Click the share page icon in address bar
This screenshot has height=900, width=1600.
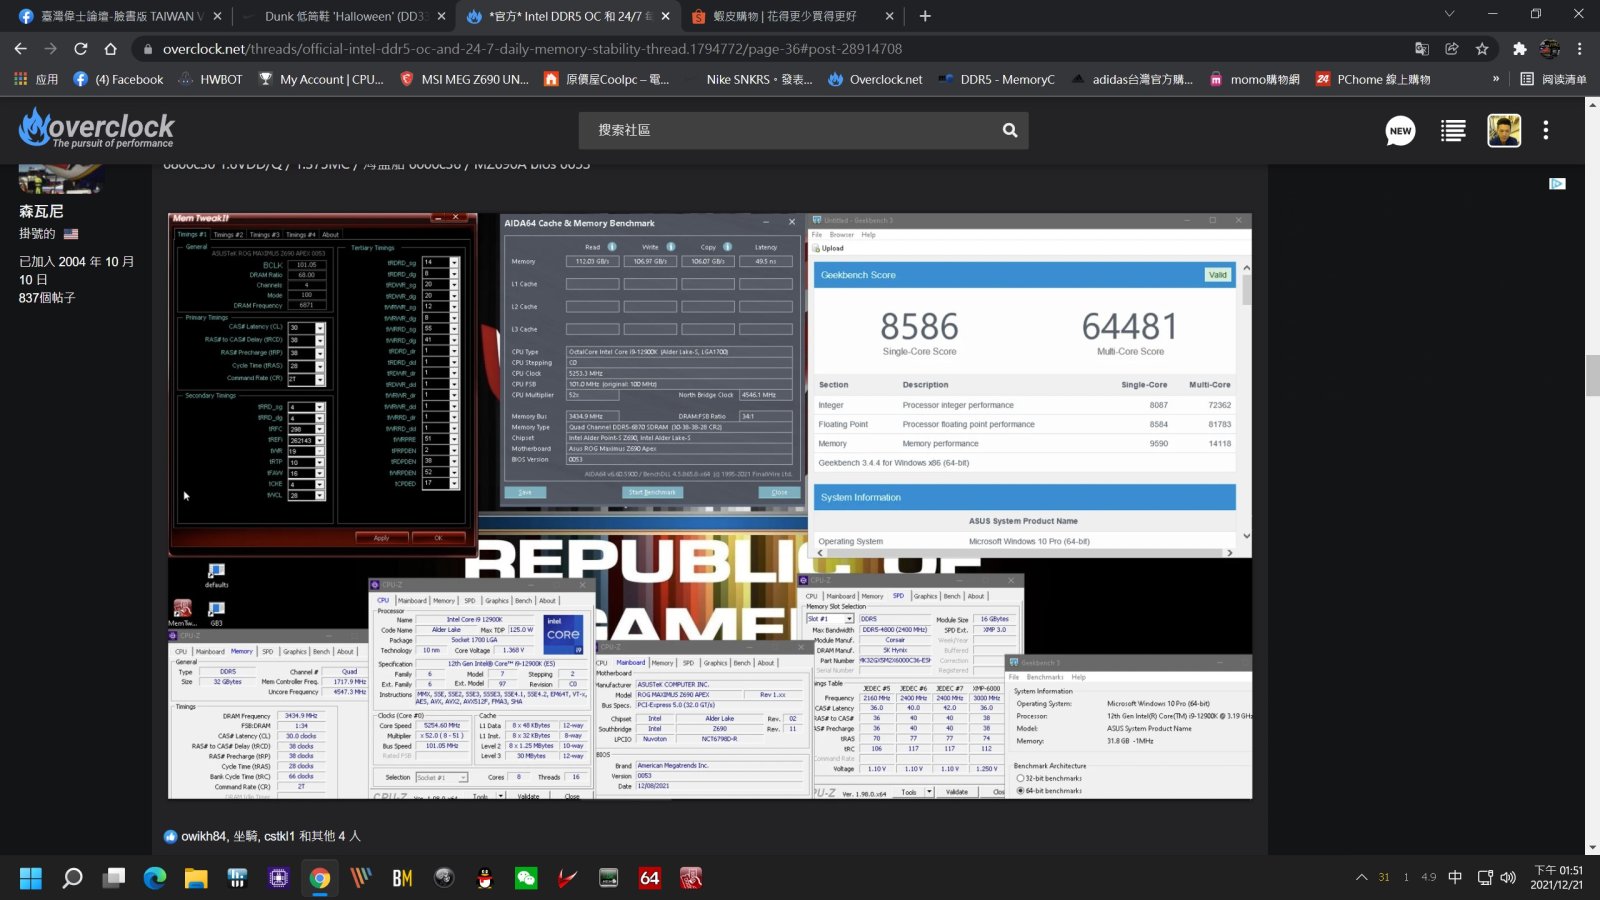[1452, 48]
